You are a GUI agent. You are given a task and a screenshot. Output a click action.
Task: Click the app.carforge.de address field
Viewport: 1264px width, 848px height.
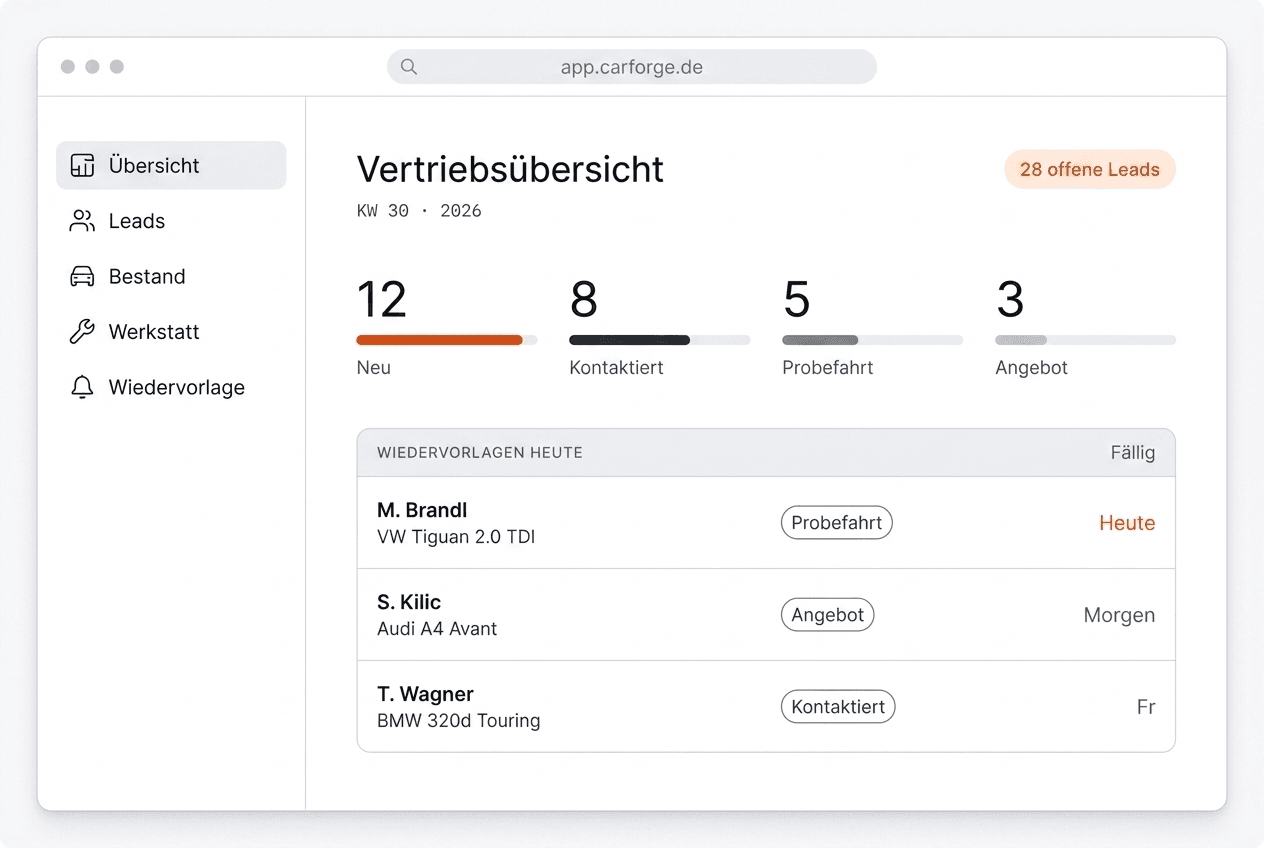pos(632,67)
